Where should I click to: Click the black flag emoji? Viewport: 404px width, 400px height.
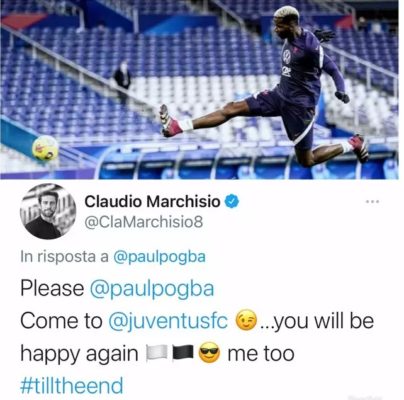(x=183, y=353)
